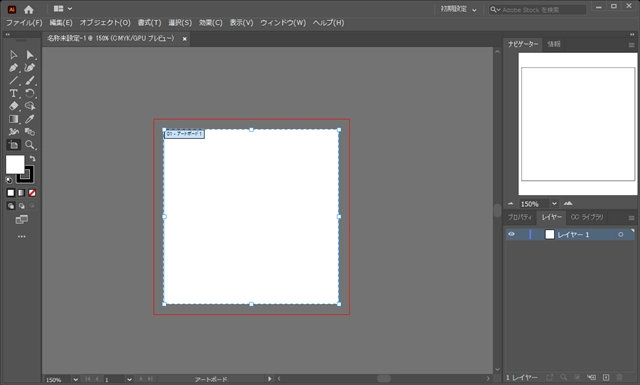Select the Paintbrush tool

point(29,80)
